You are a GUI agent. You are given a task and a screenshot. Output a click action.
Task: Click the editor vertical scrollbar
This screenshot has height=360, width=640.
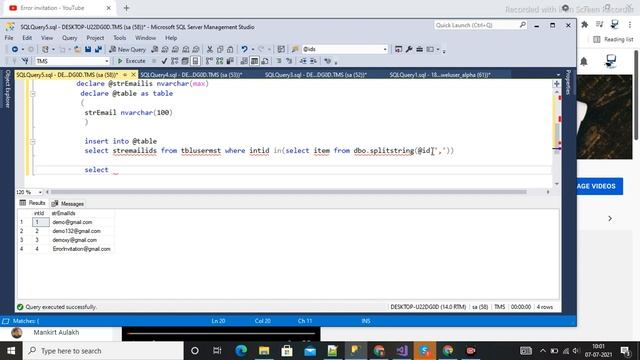point(557,137)
